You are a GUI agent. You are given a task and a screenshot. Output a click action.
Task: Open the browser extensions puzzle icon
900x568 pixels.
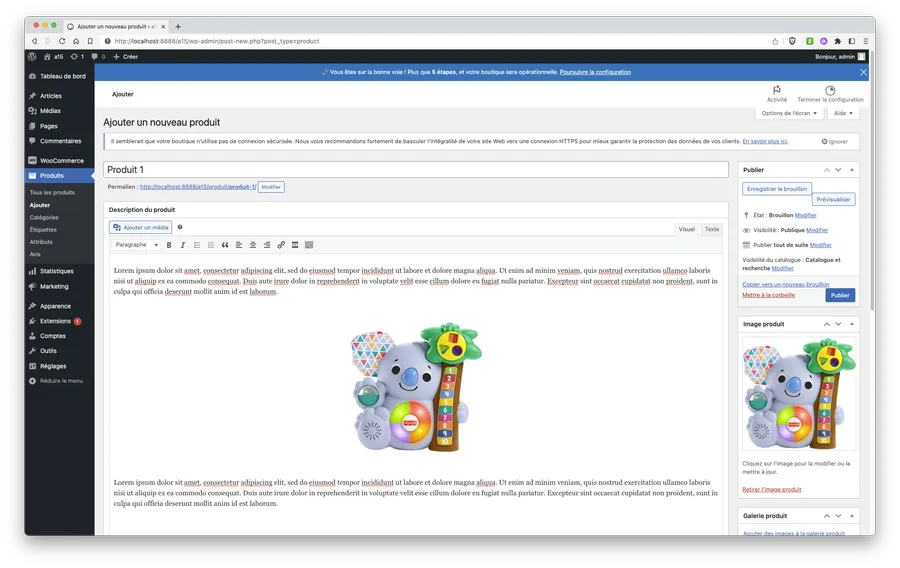tap(837, 41)
